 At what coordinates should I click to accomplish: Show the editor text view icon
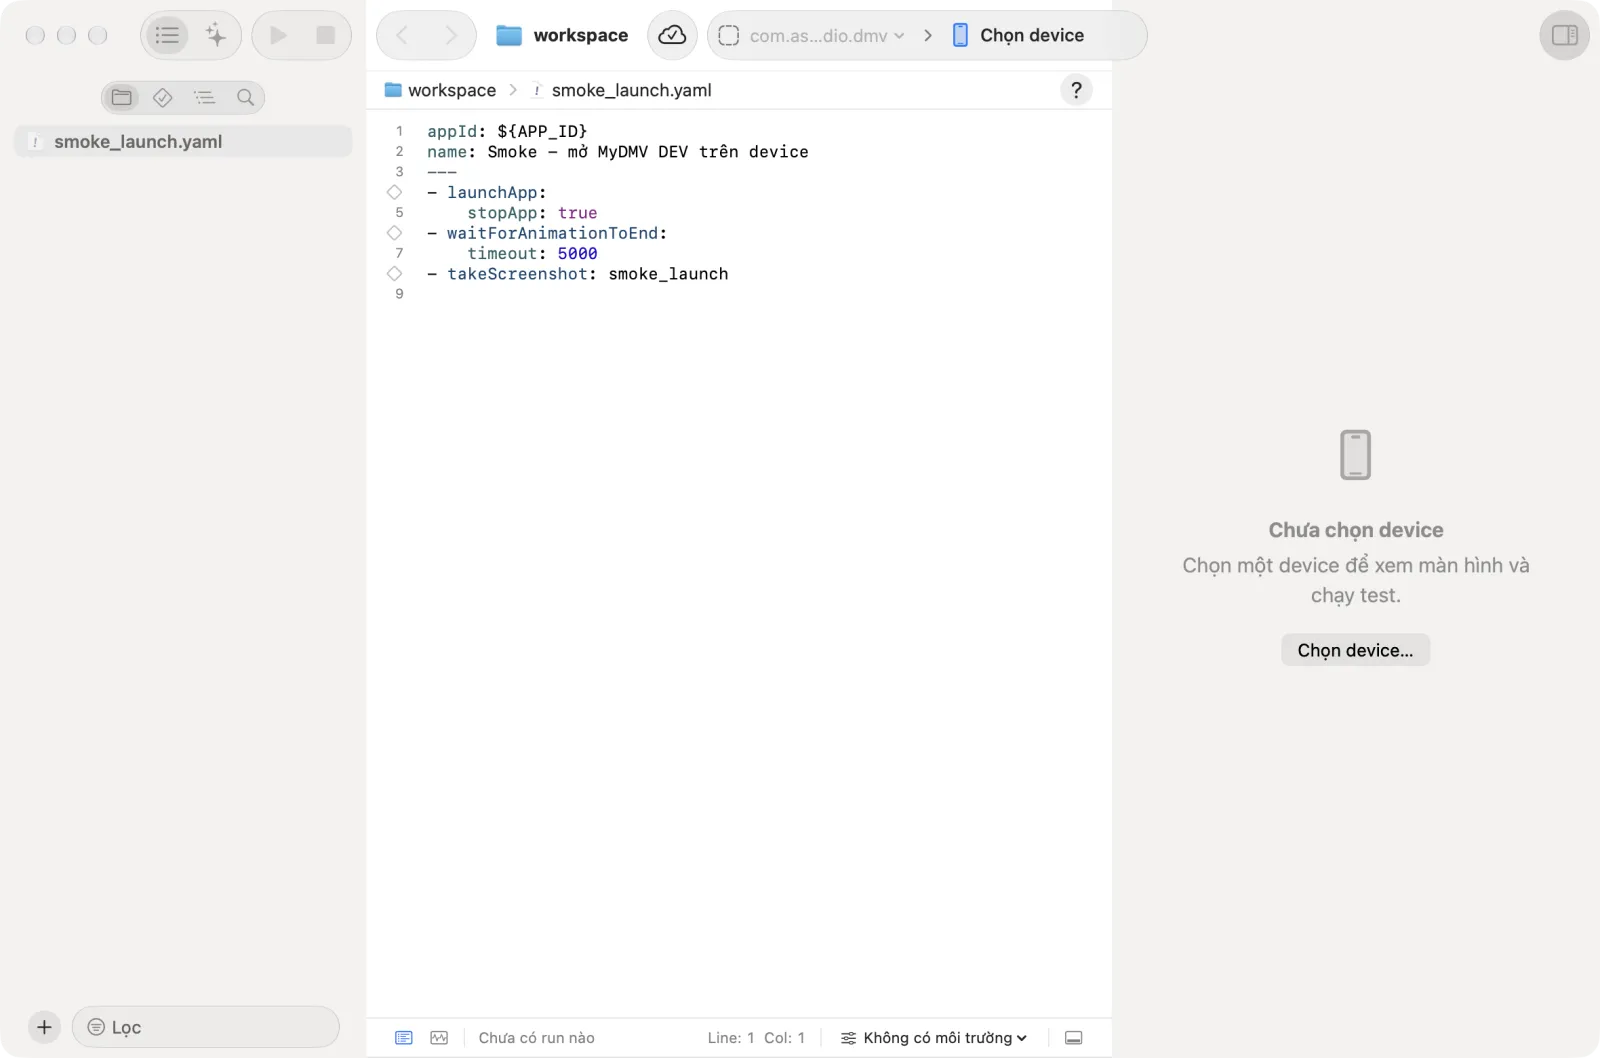point(404,1038)
